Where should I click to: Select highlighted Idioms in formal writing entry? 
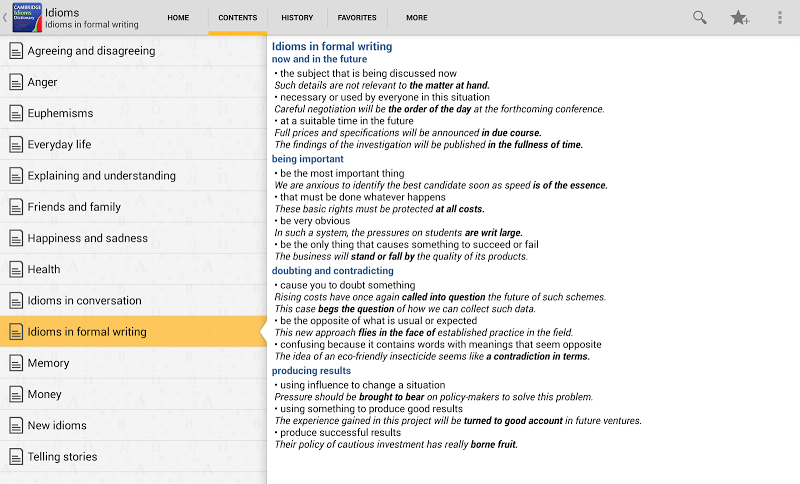tap(133, 332)
